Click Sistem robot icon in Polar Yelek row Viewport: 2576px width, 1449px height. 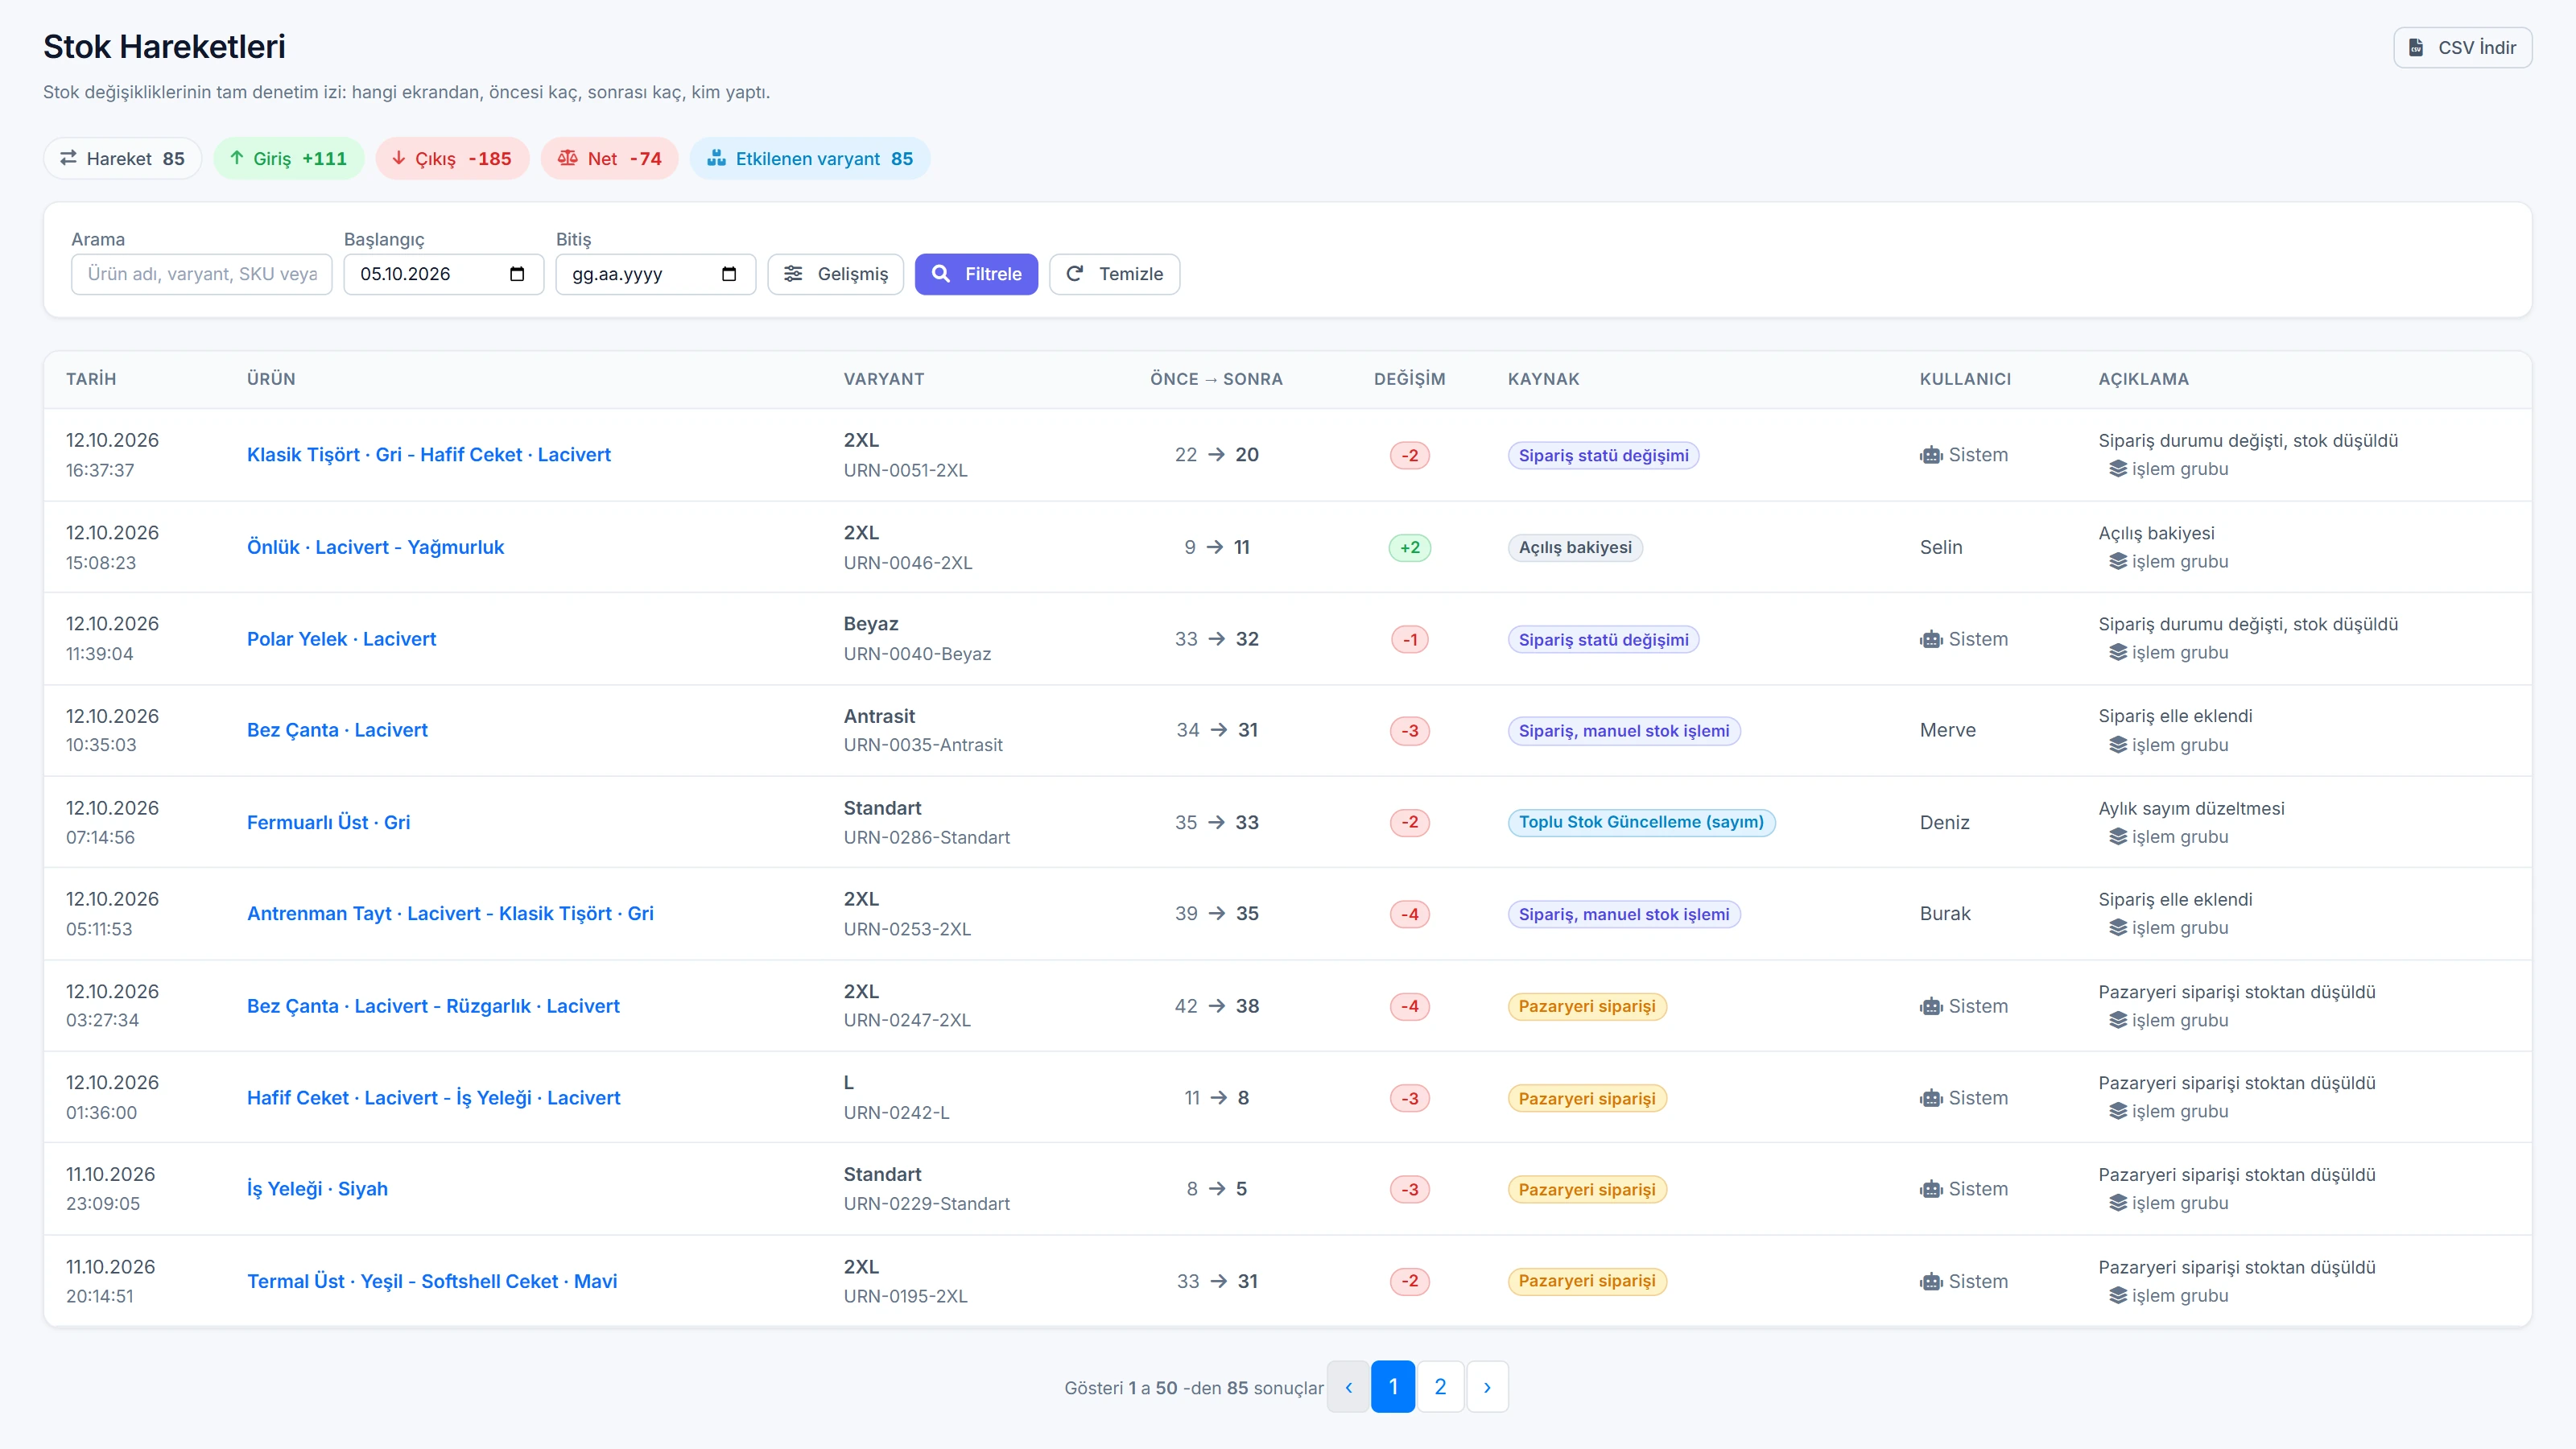(x=1930, y=639)
